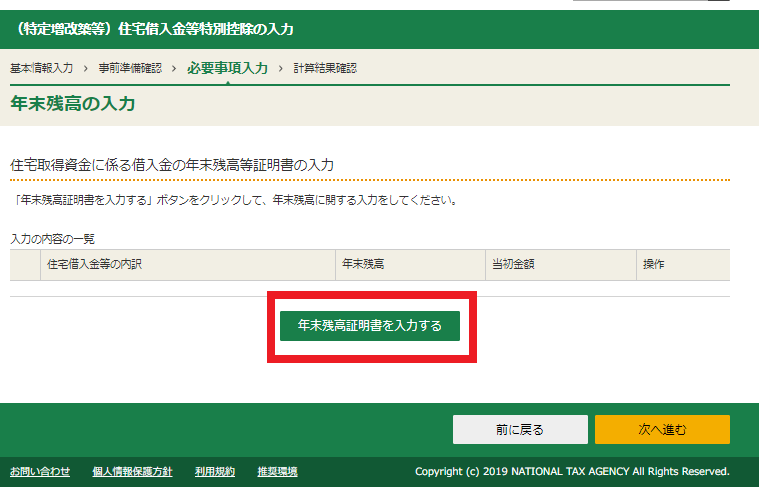Open the お問い合わせ link

coord(40,471)
